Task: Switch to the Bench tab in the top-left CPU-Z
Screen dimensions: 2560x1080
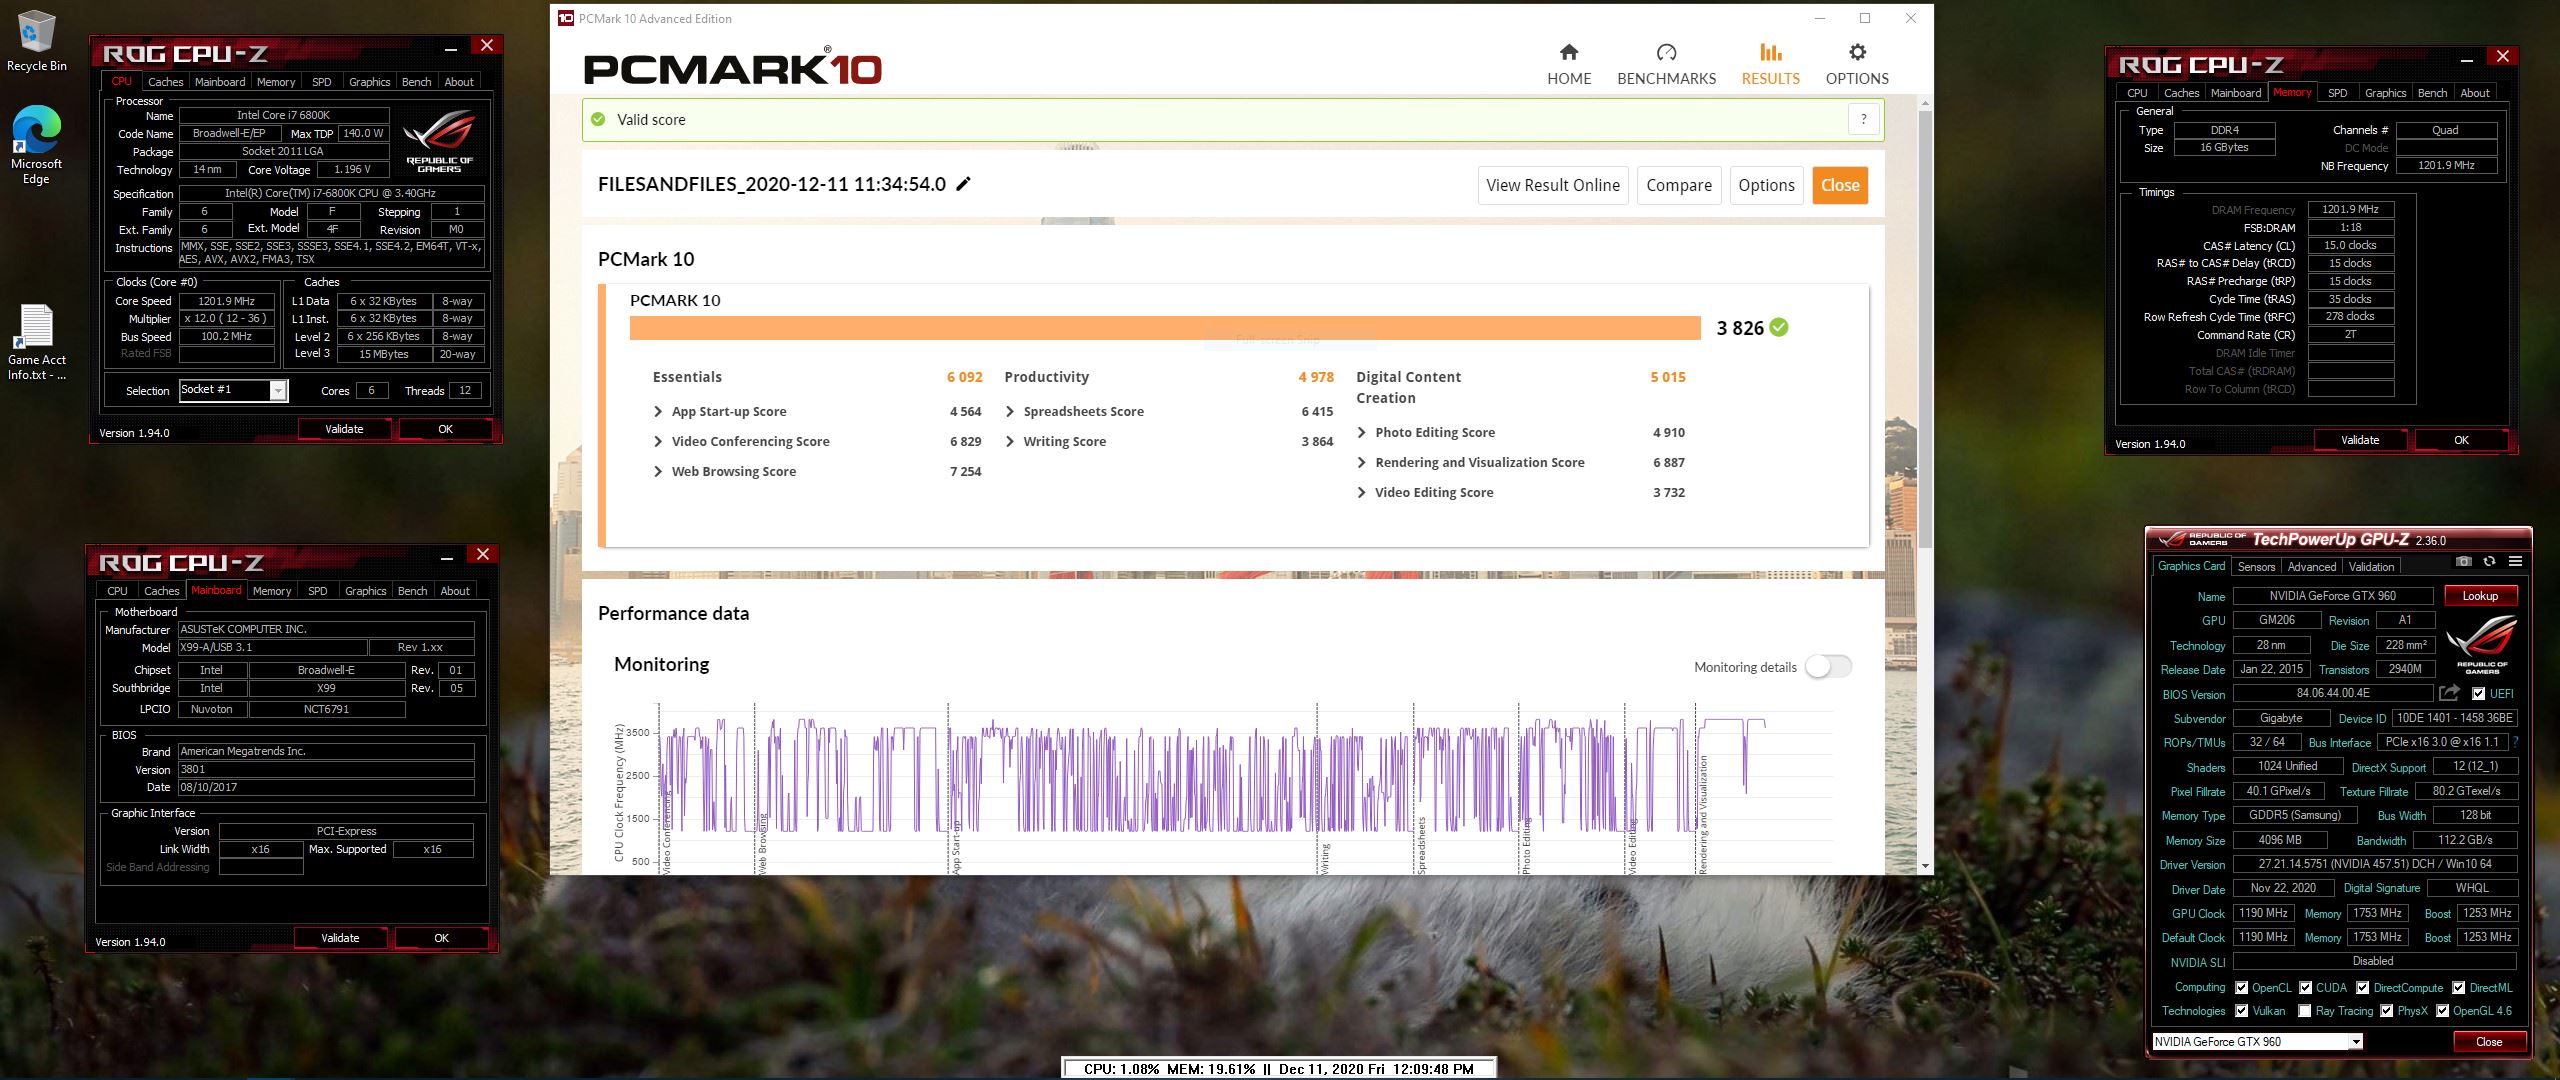Action: point(416,82)
